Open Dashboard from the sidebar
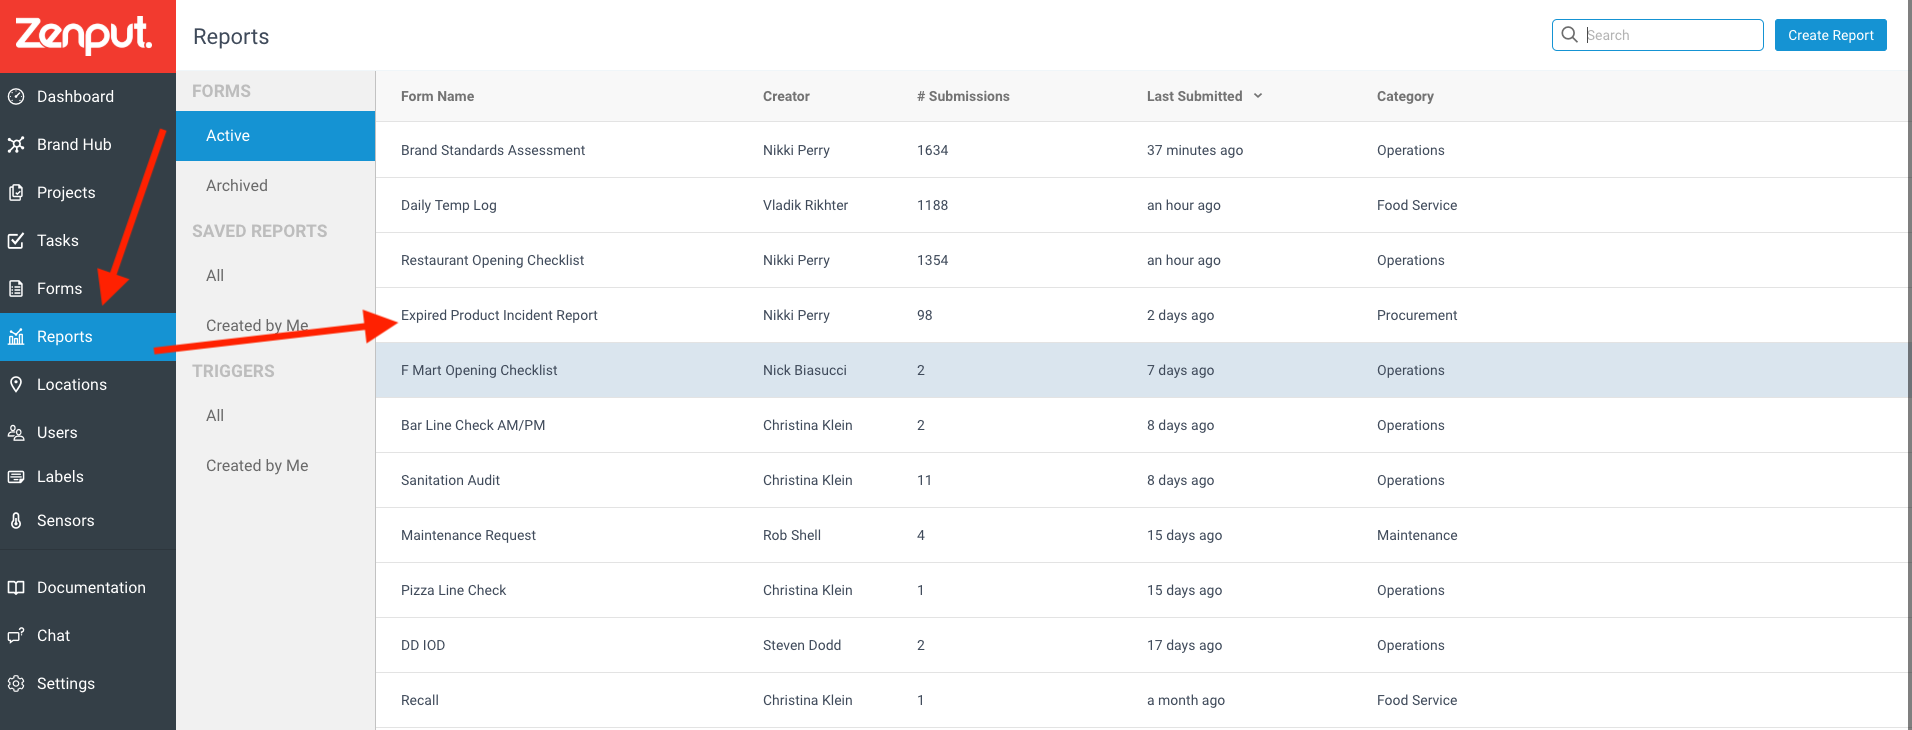1912x730 pixels. [88, 97]
